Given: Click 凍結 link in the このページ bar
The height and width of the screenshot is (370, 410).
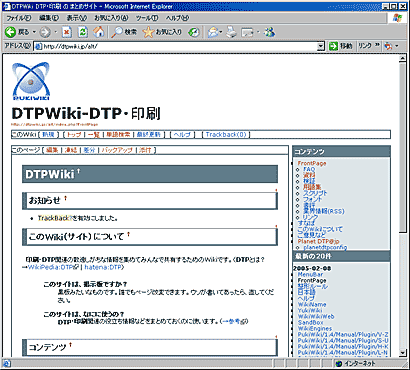Looking at the screenshot, I should 71,150.
